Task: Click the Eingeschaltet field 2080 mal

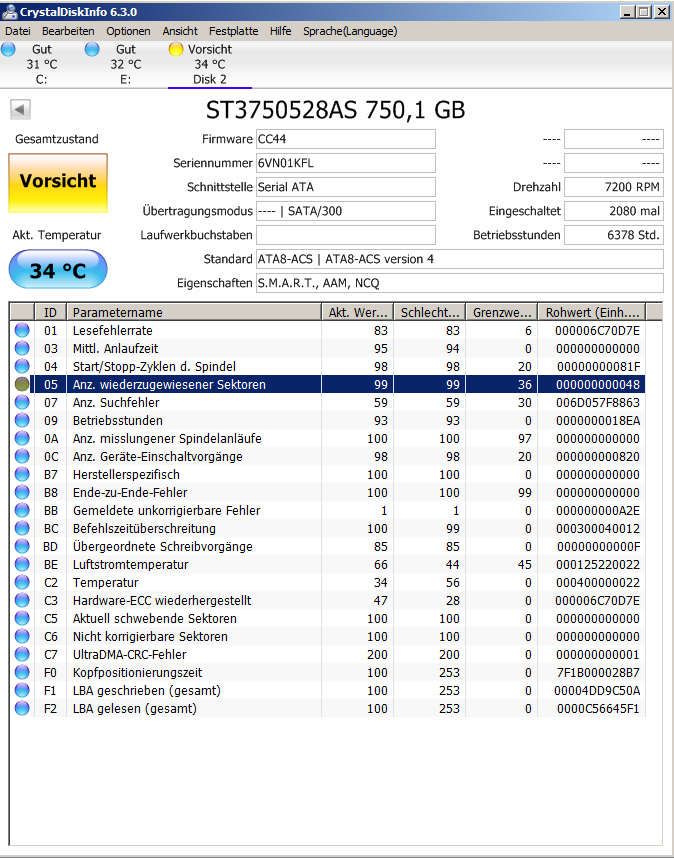Action: coord(614,211)
